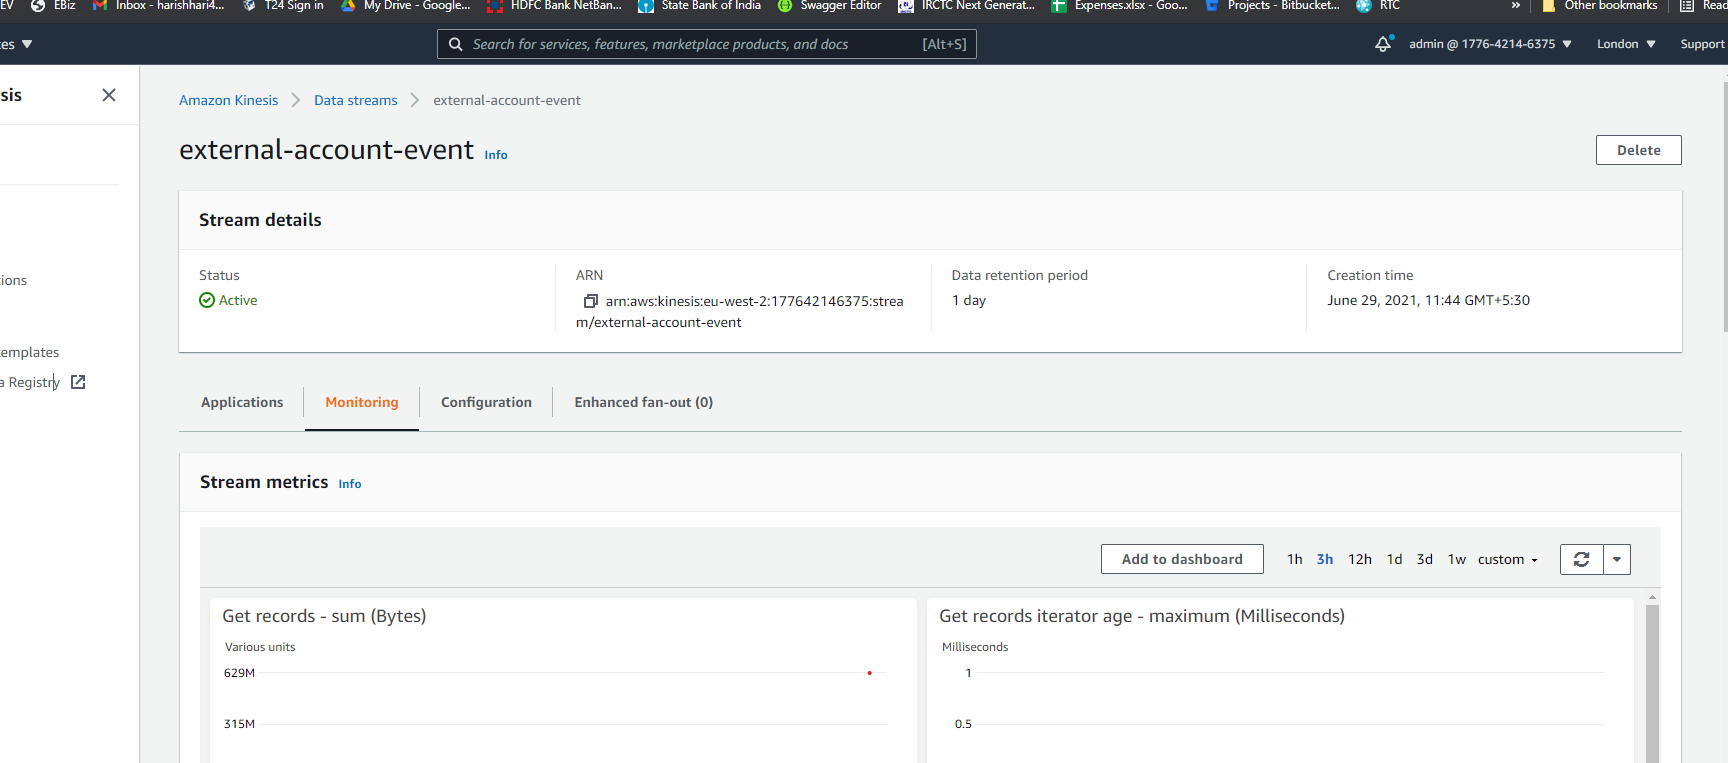Copy the stream ARN with copy icon
1728x763 pixels.
click(591, 301)
